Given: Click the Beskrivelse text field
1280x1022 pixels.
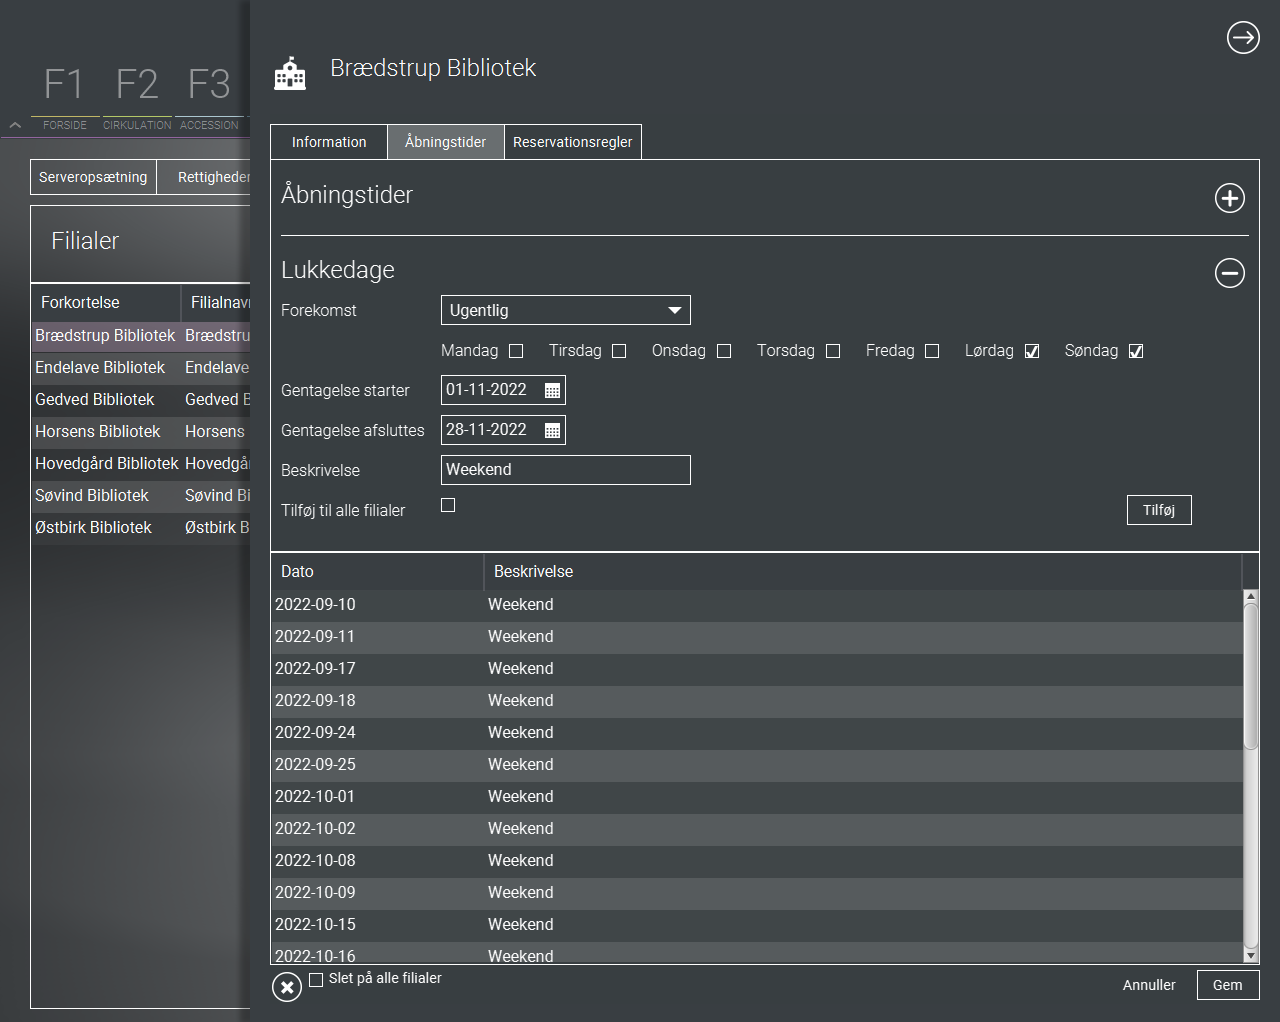Looking at the screenshot, I should 566,470.
